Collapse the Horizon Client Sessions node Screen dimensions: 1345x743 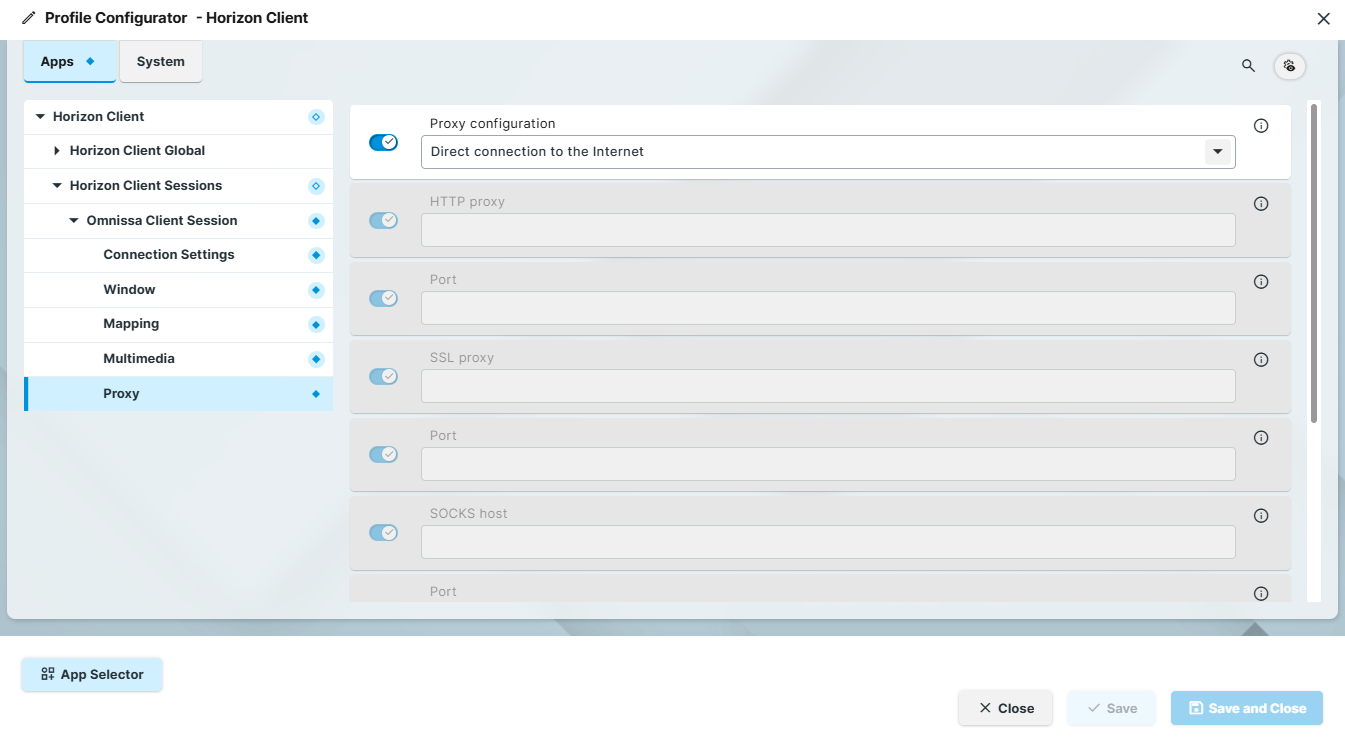coord(55,185)
